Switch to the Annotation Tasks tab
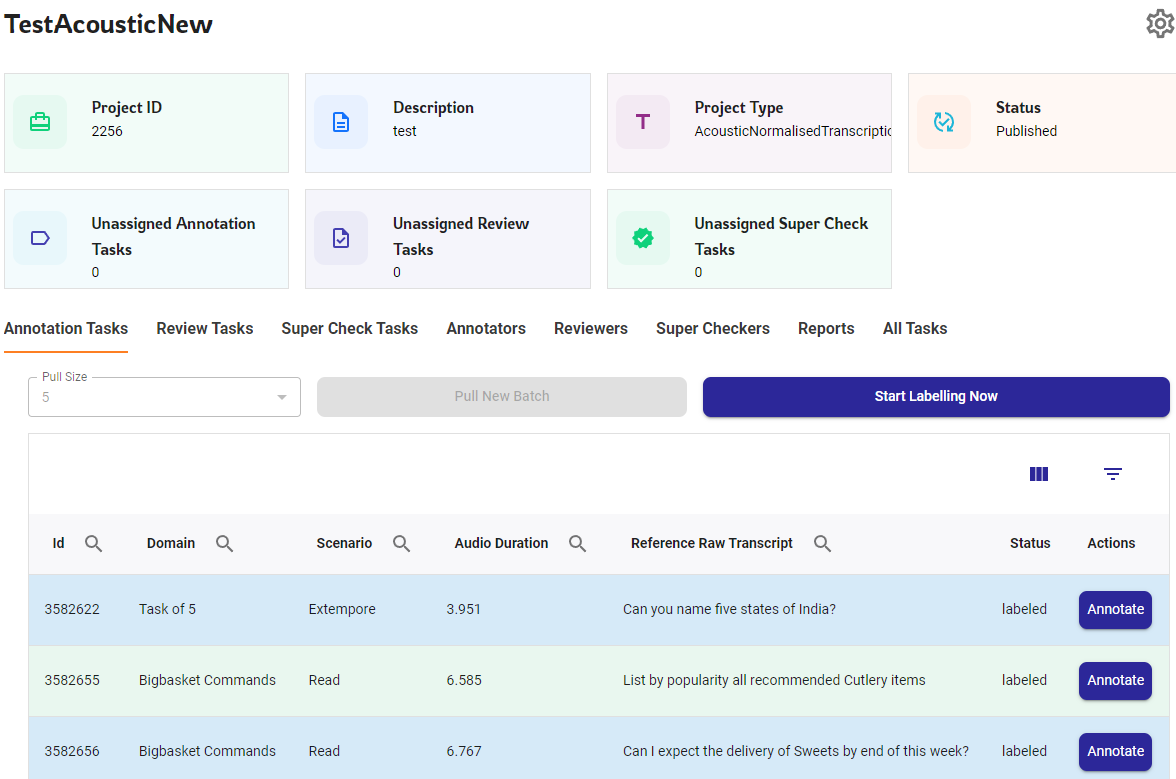This screenshot has width=1176, height=779. (66, 328)
